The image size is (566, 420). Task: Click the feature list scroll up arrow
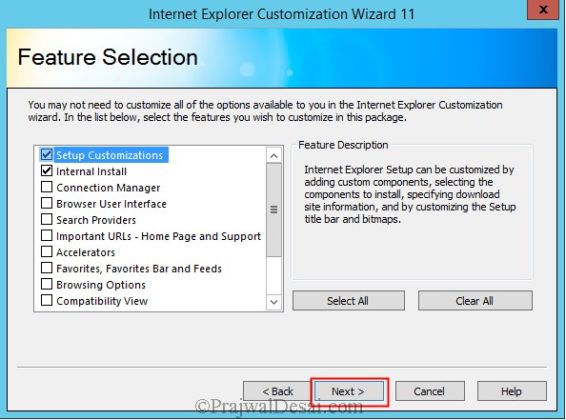tap(274, 156)
